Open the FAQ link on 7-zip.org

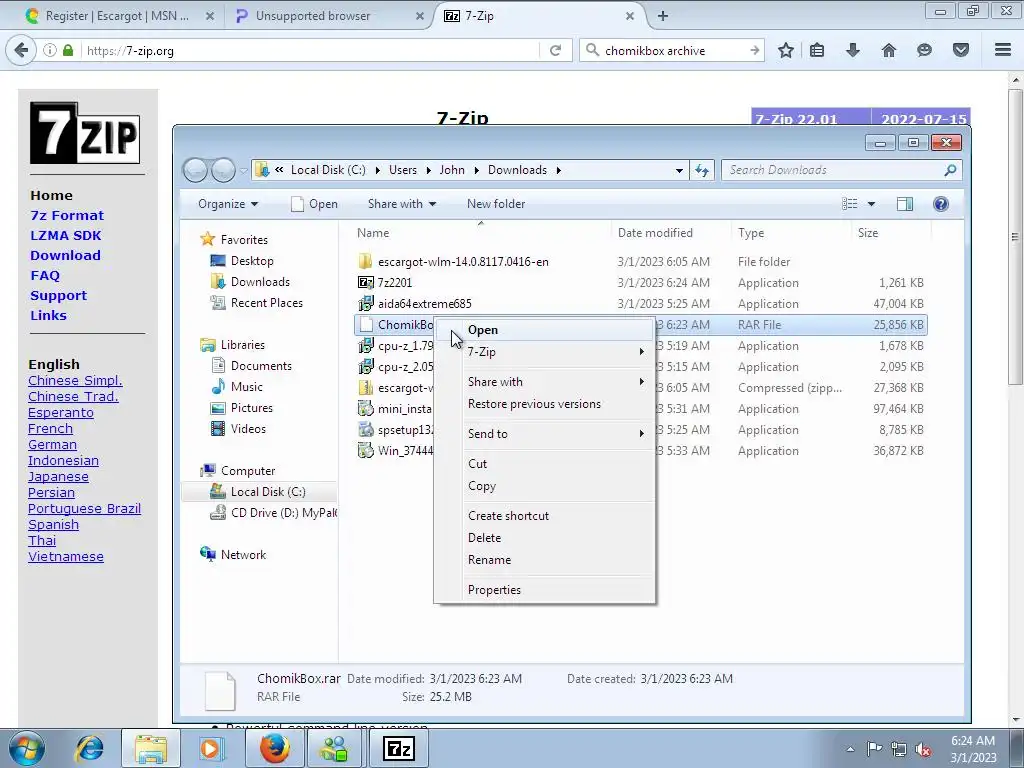click(45, 276)
